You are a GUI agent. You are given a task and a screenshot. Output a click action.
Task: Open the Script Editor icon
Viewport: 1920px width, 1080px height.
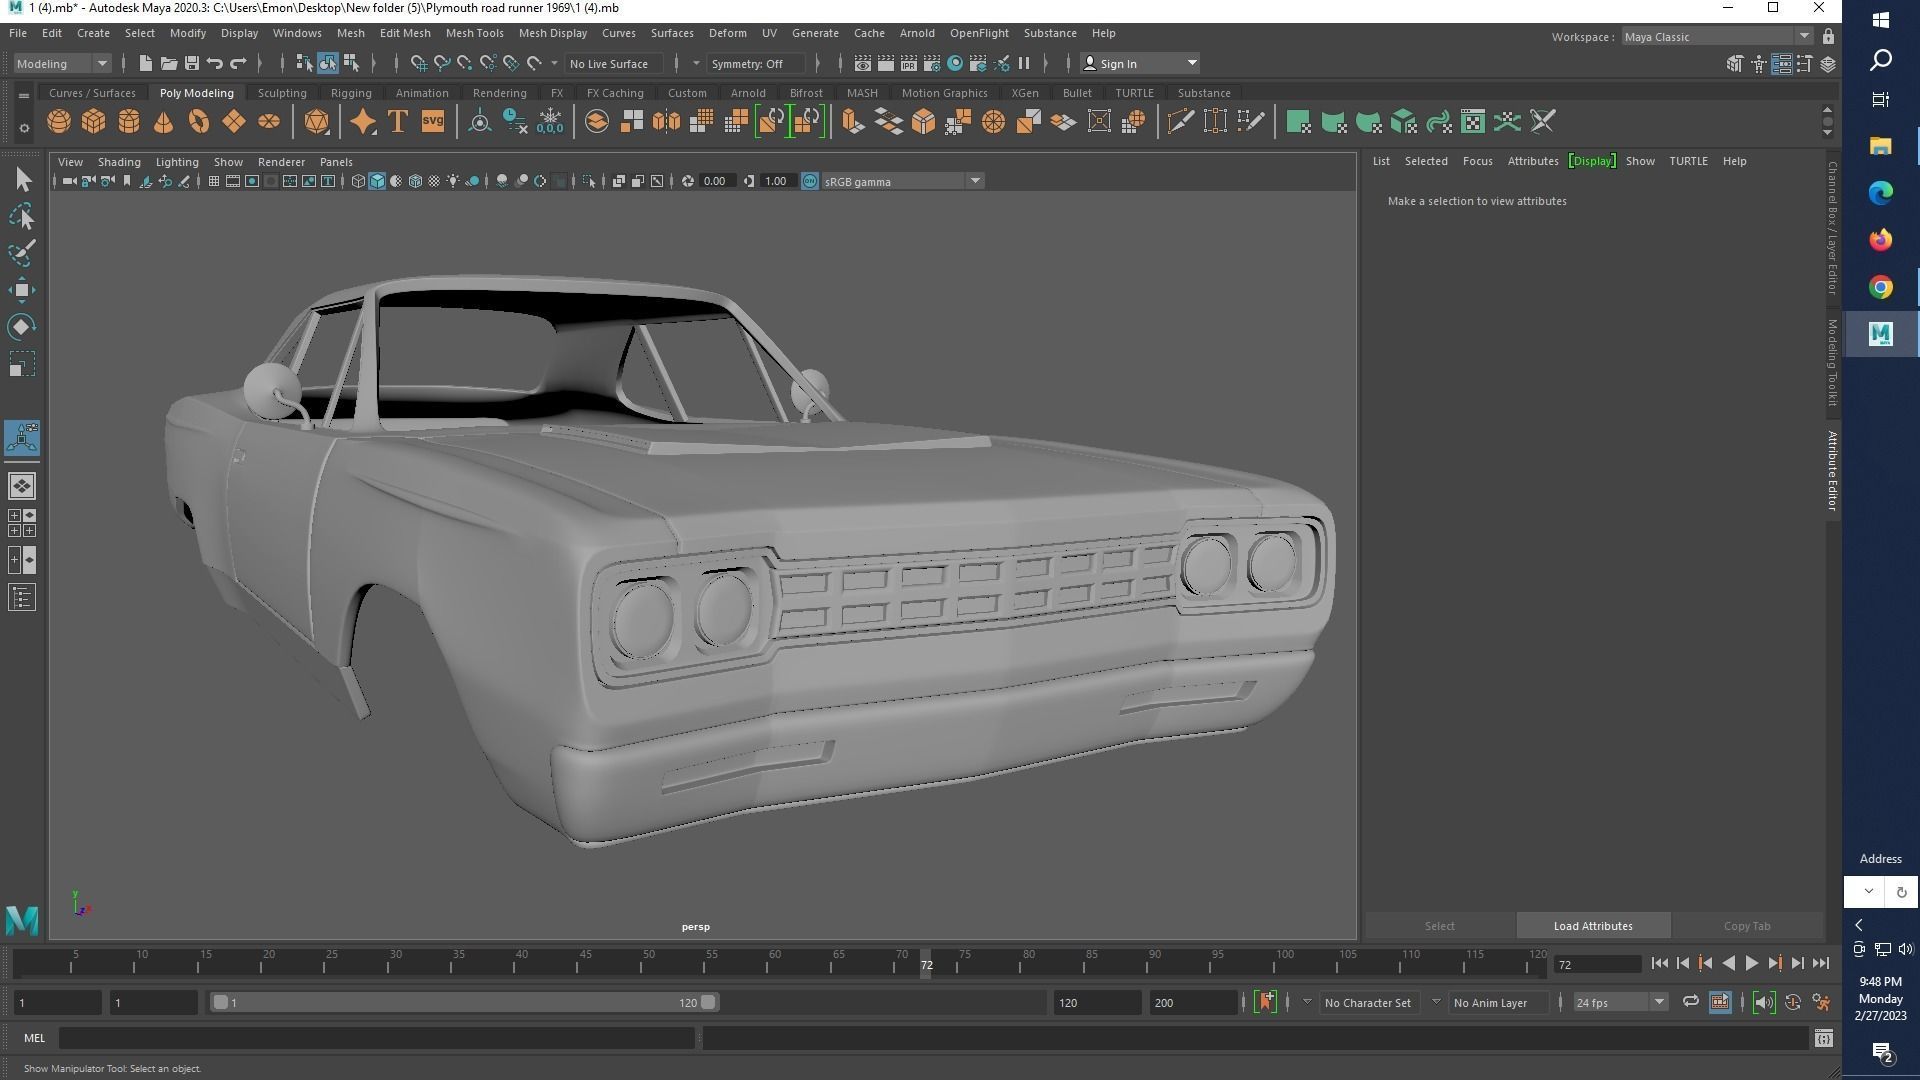pyautogui.click(x=1823, y=1038)
